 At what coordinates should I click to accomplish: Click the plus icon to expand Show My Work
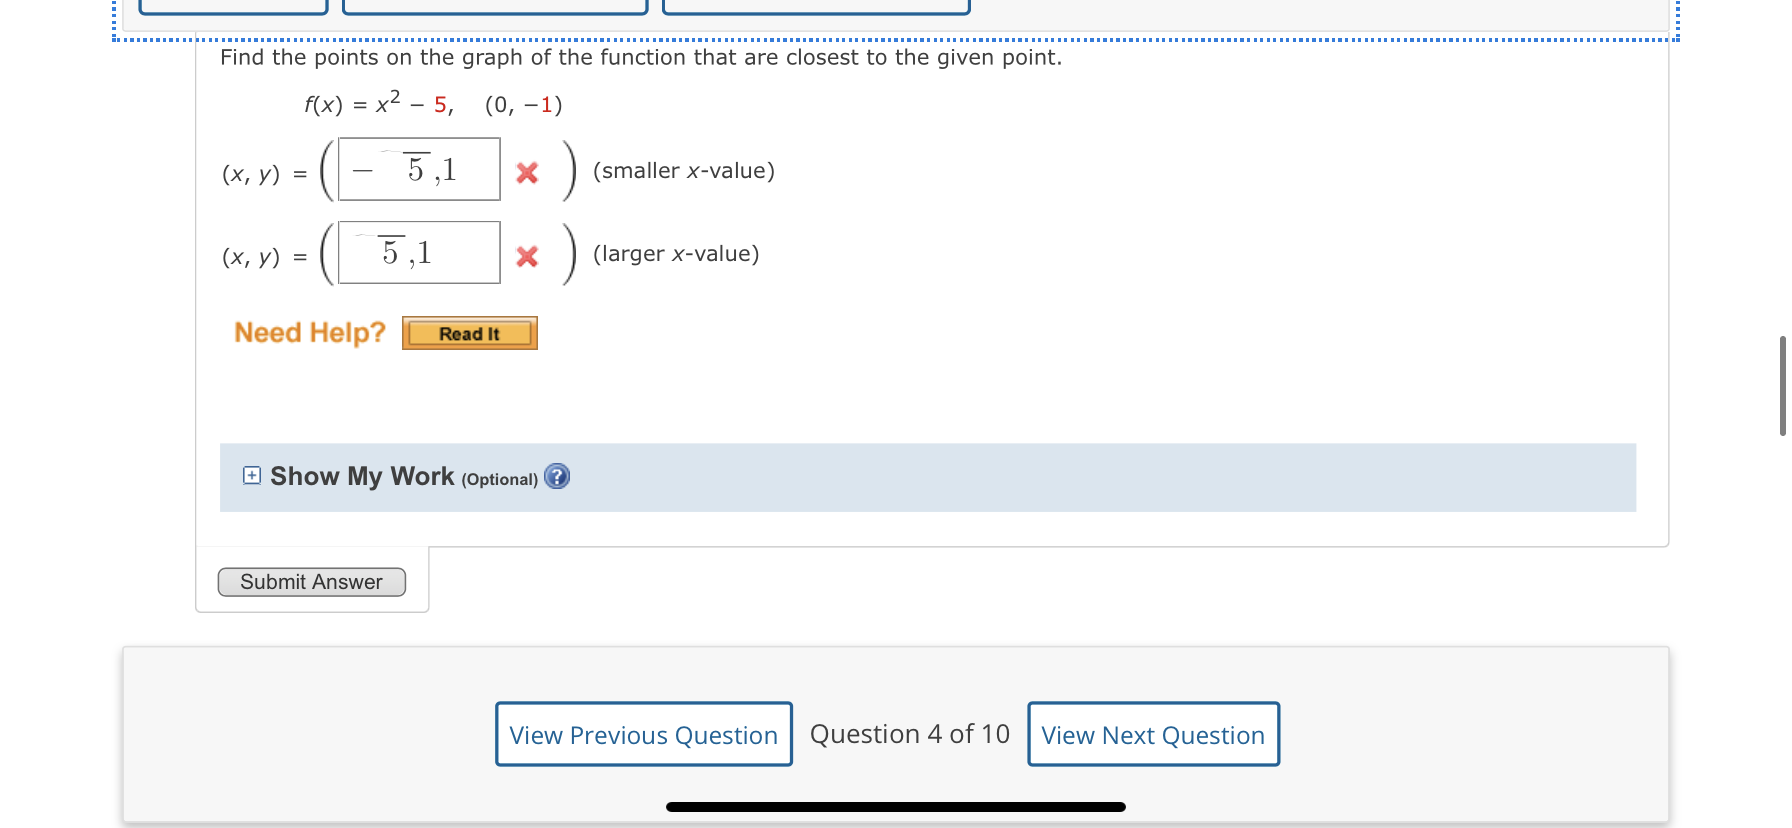click(x=250, y=476)
